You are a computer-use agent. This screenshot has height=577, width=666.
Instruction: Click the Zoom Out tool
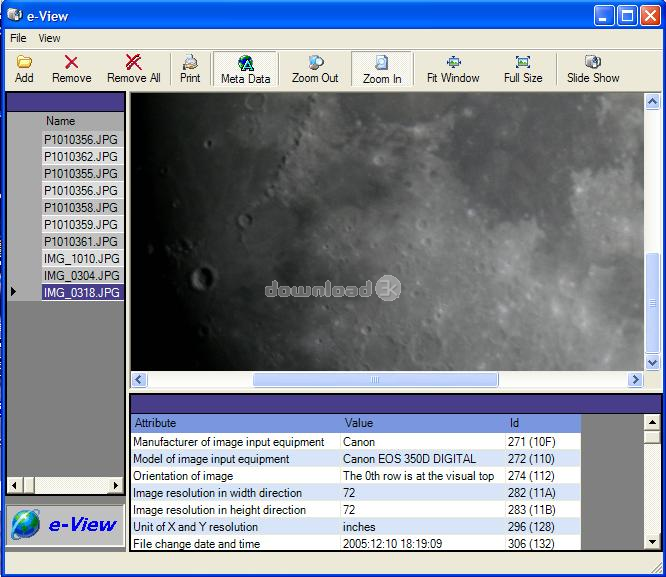315,69
